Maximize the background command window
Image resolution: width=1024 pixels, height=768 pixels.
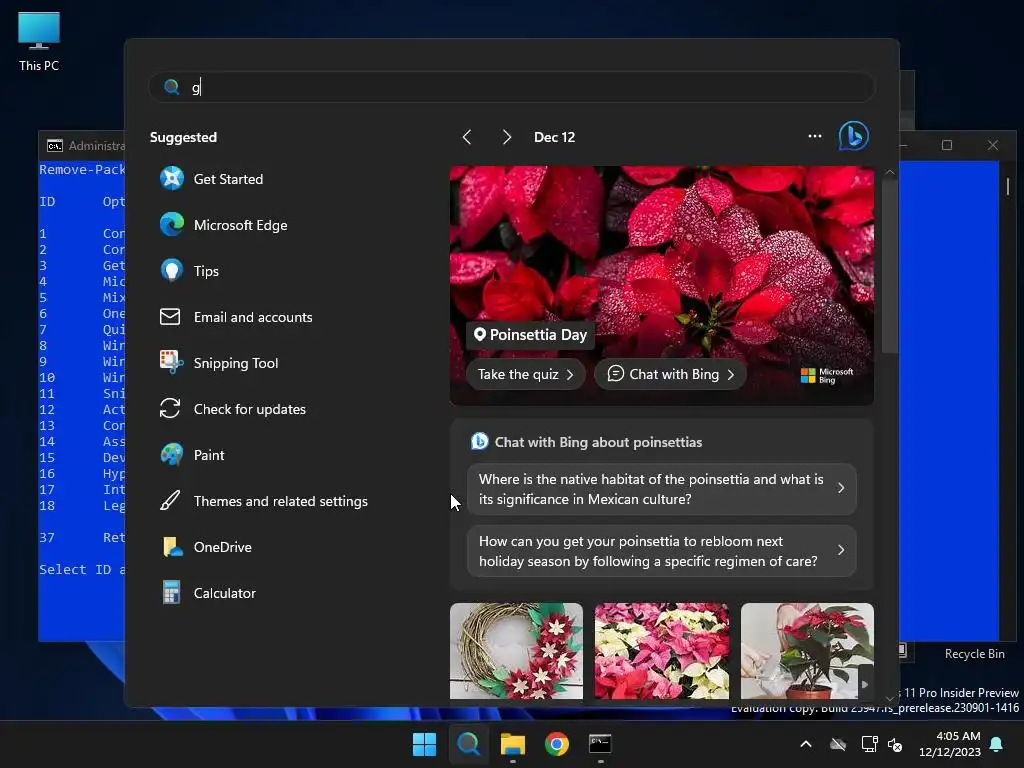click(947, 145)
